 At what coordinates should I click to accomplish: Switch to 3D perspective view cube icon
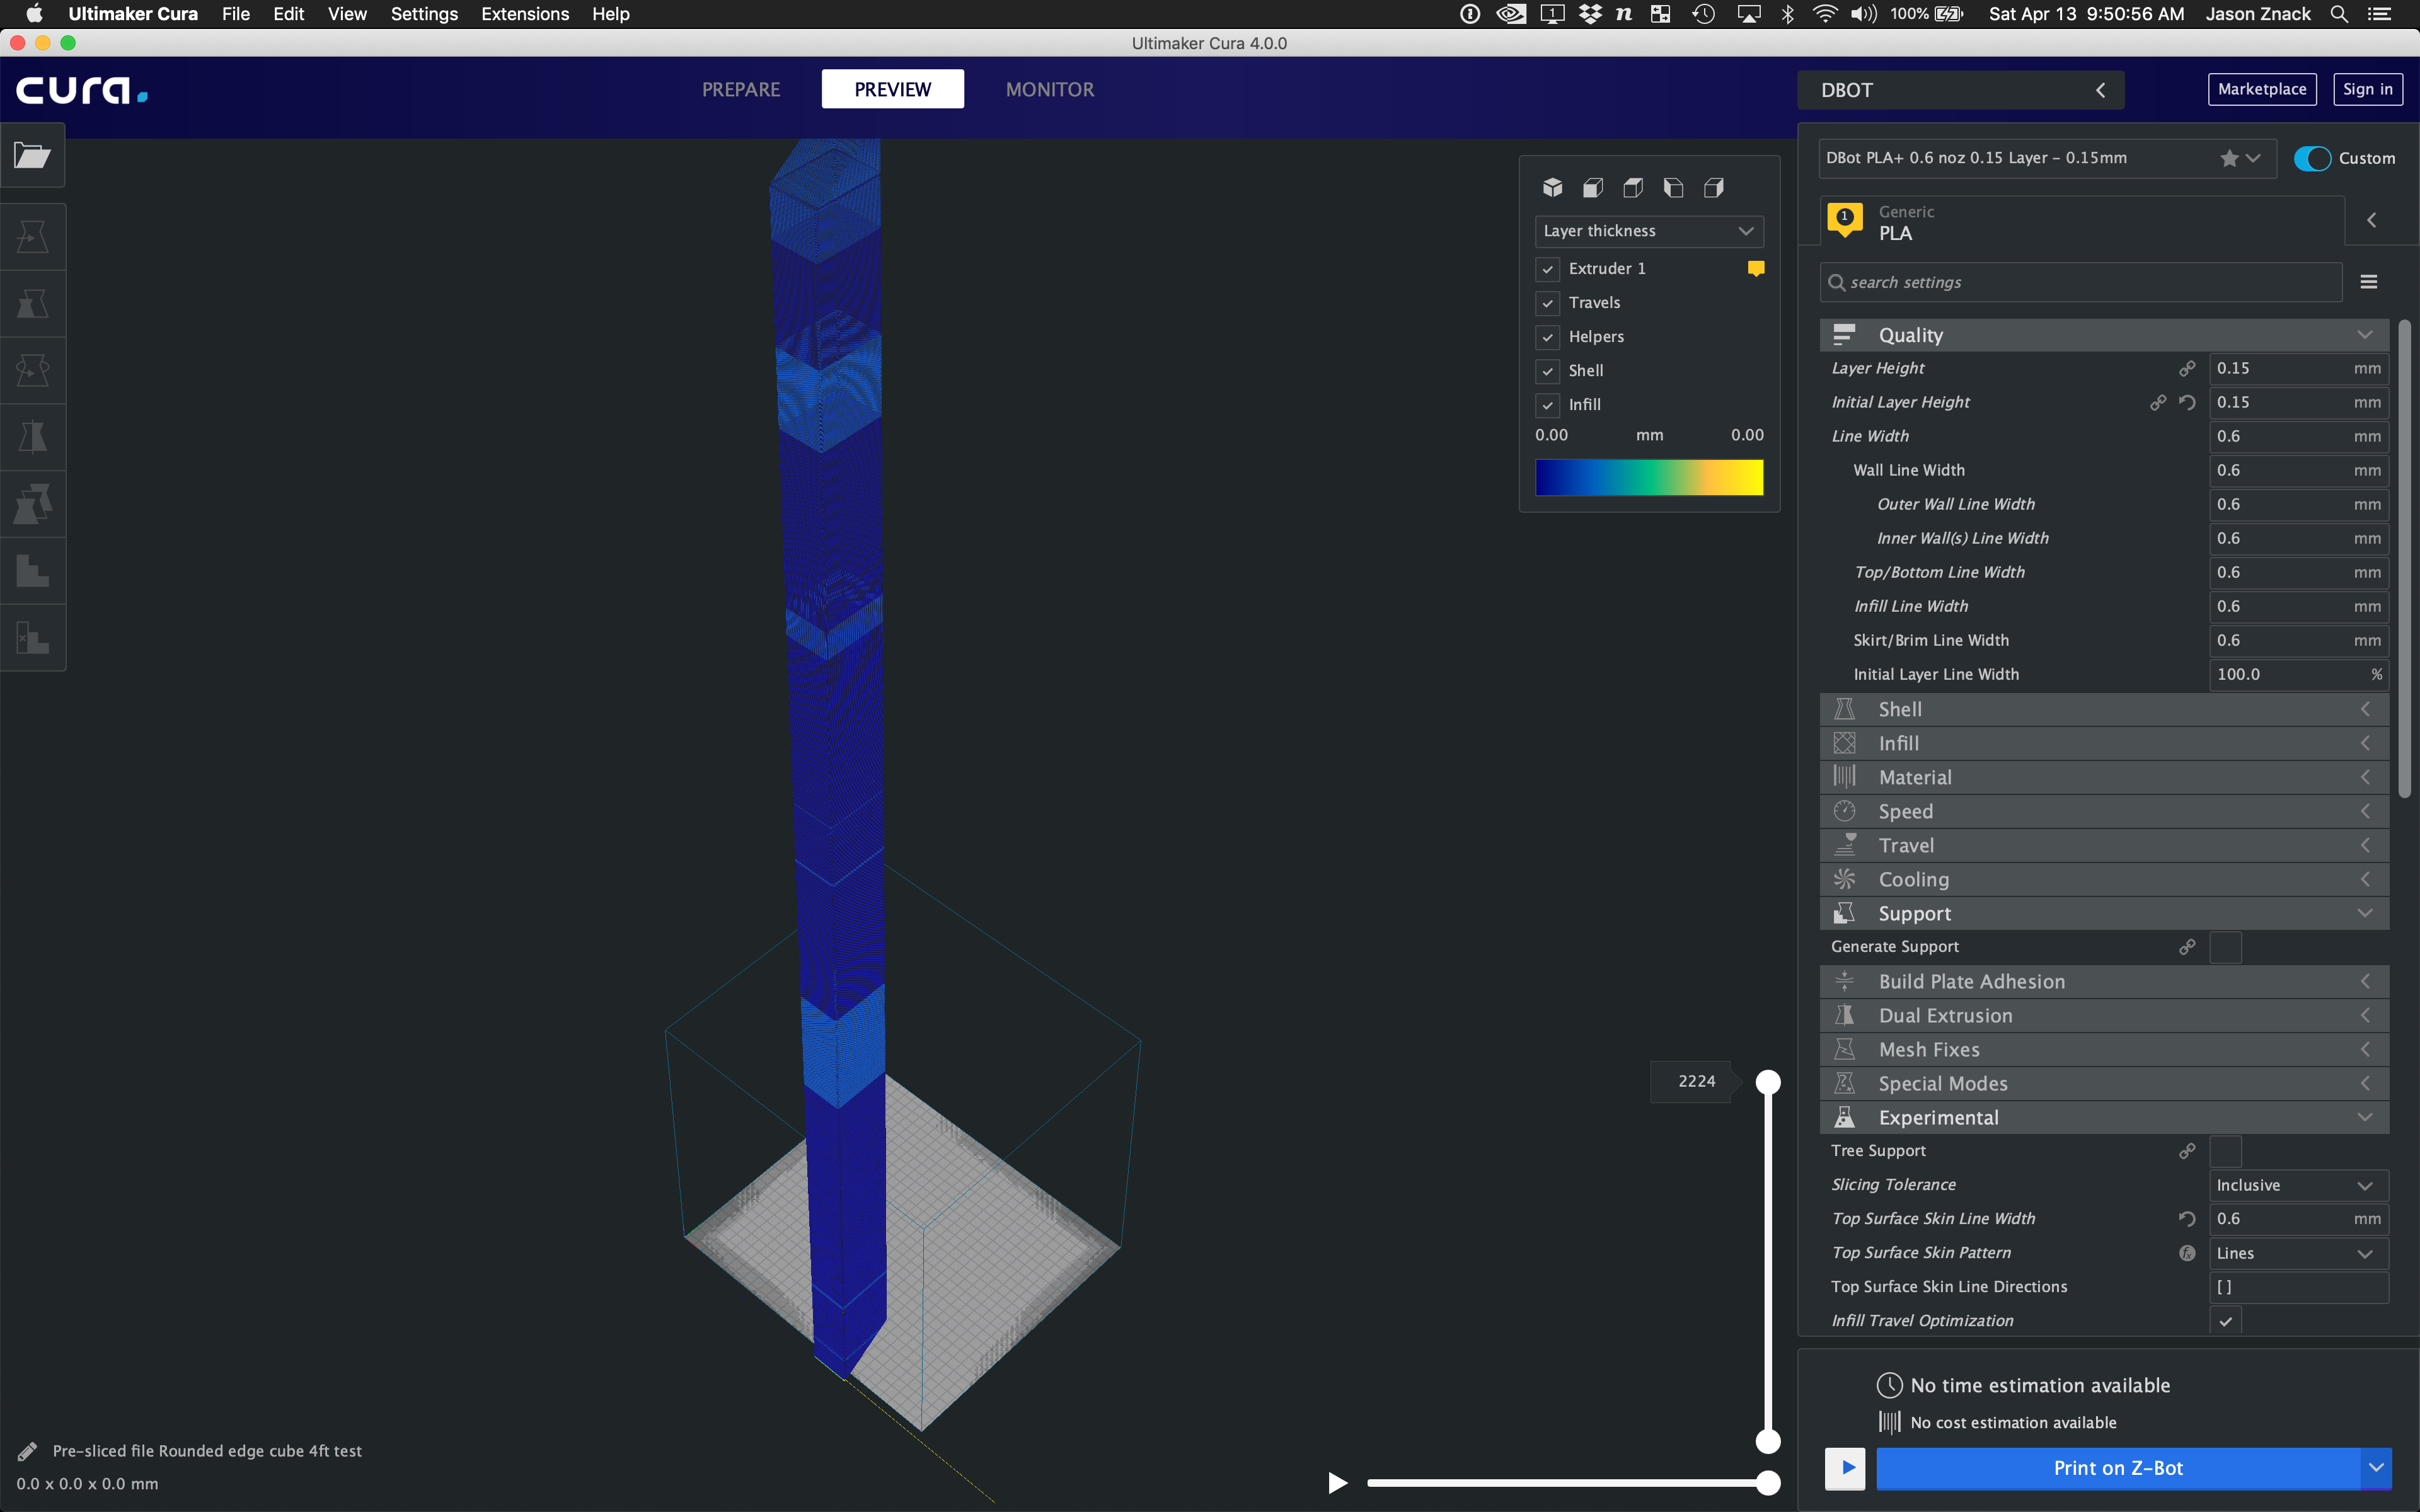1552,187
